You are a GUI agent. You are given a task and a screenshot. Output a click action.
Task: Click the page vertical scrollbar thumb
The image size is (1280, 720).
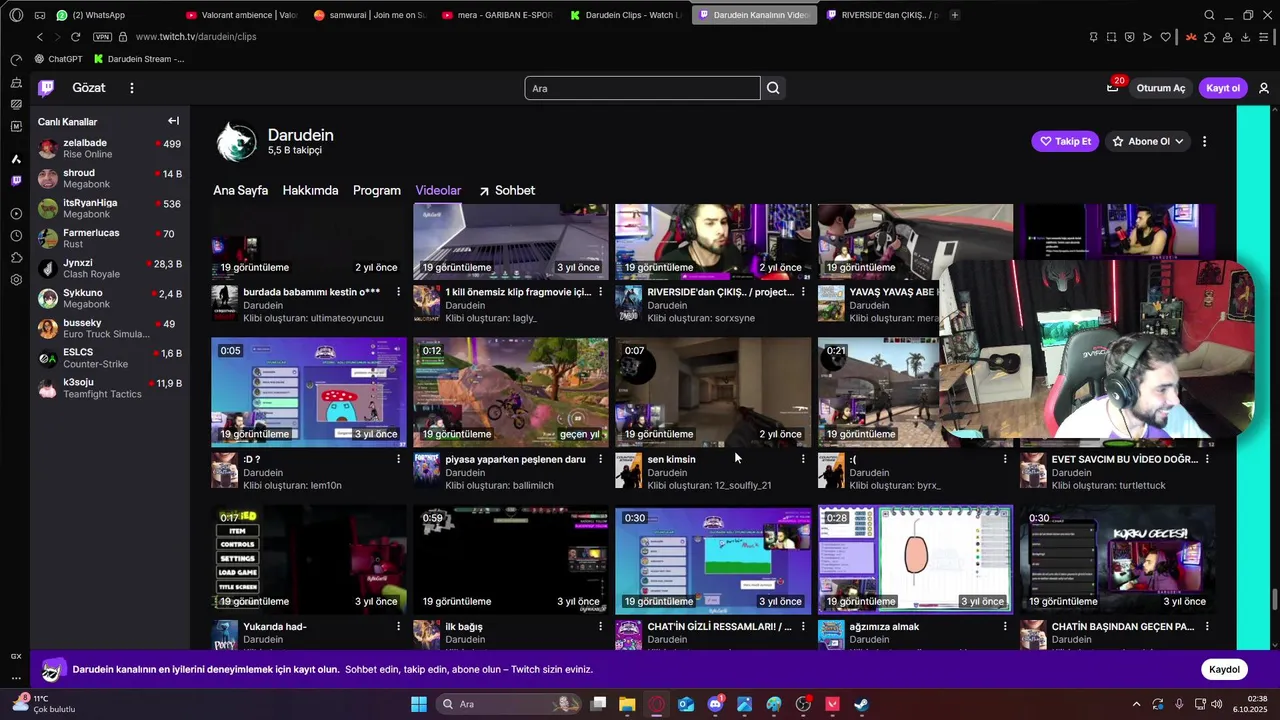coord(1274,598)
